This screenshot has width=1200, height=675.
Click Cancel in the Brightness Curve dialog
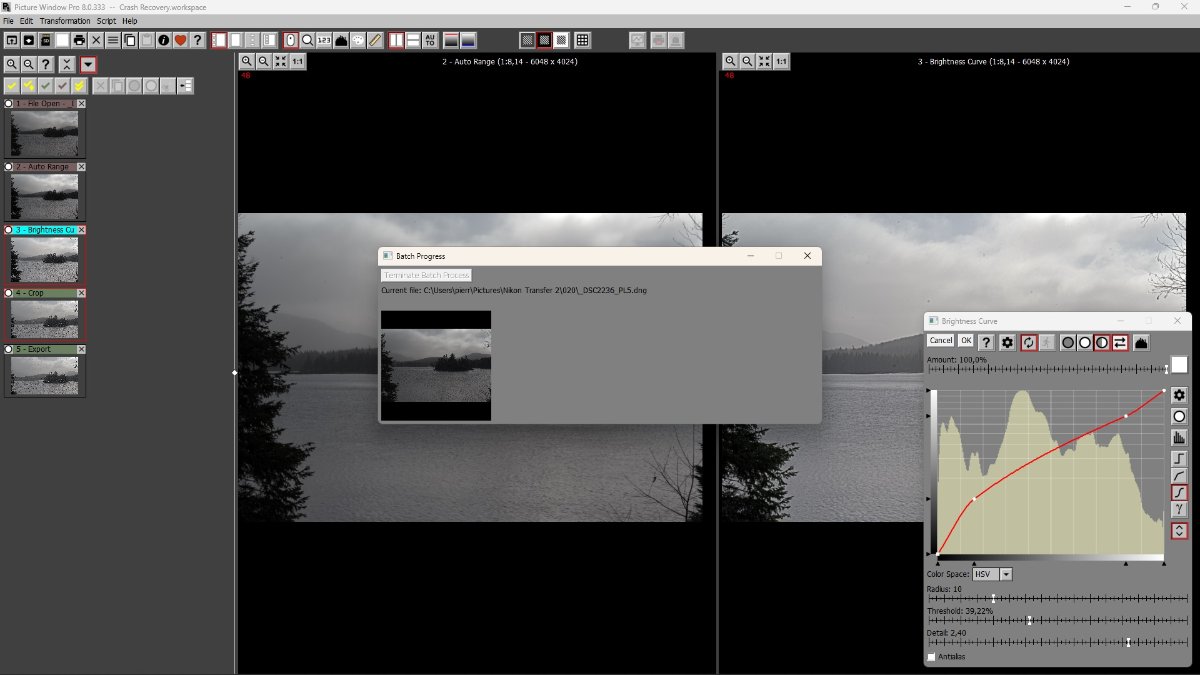(940, 341)
